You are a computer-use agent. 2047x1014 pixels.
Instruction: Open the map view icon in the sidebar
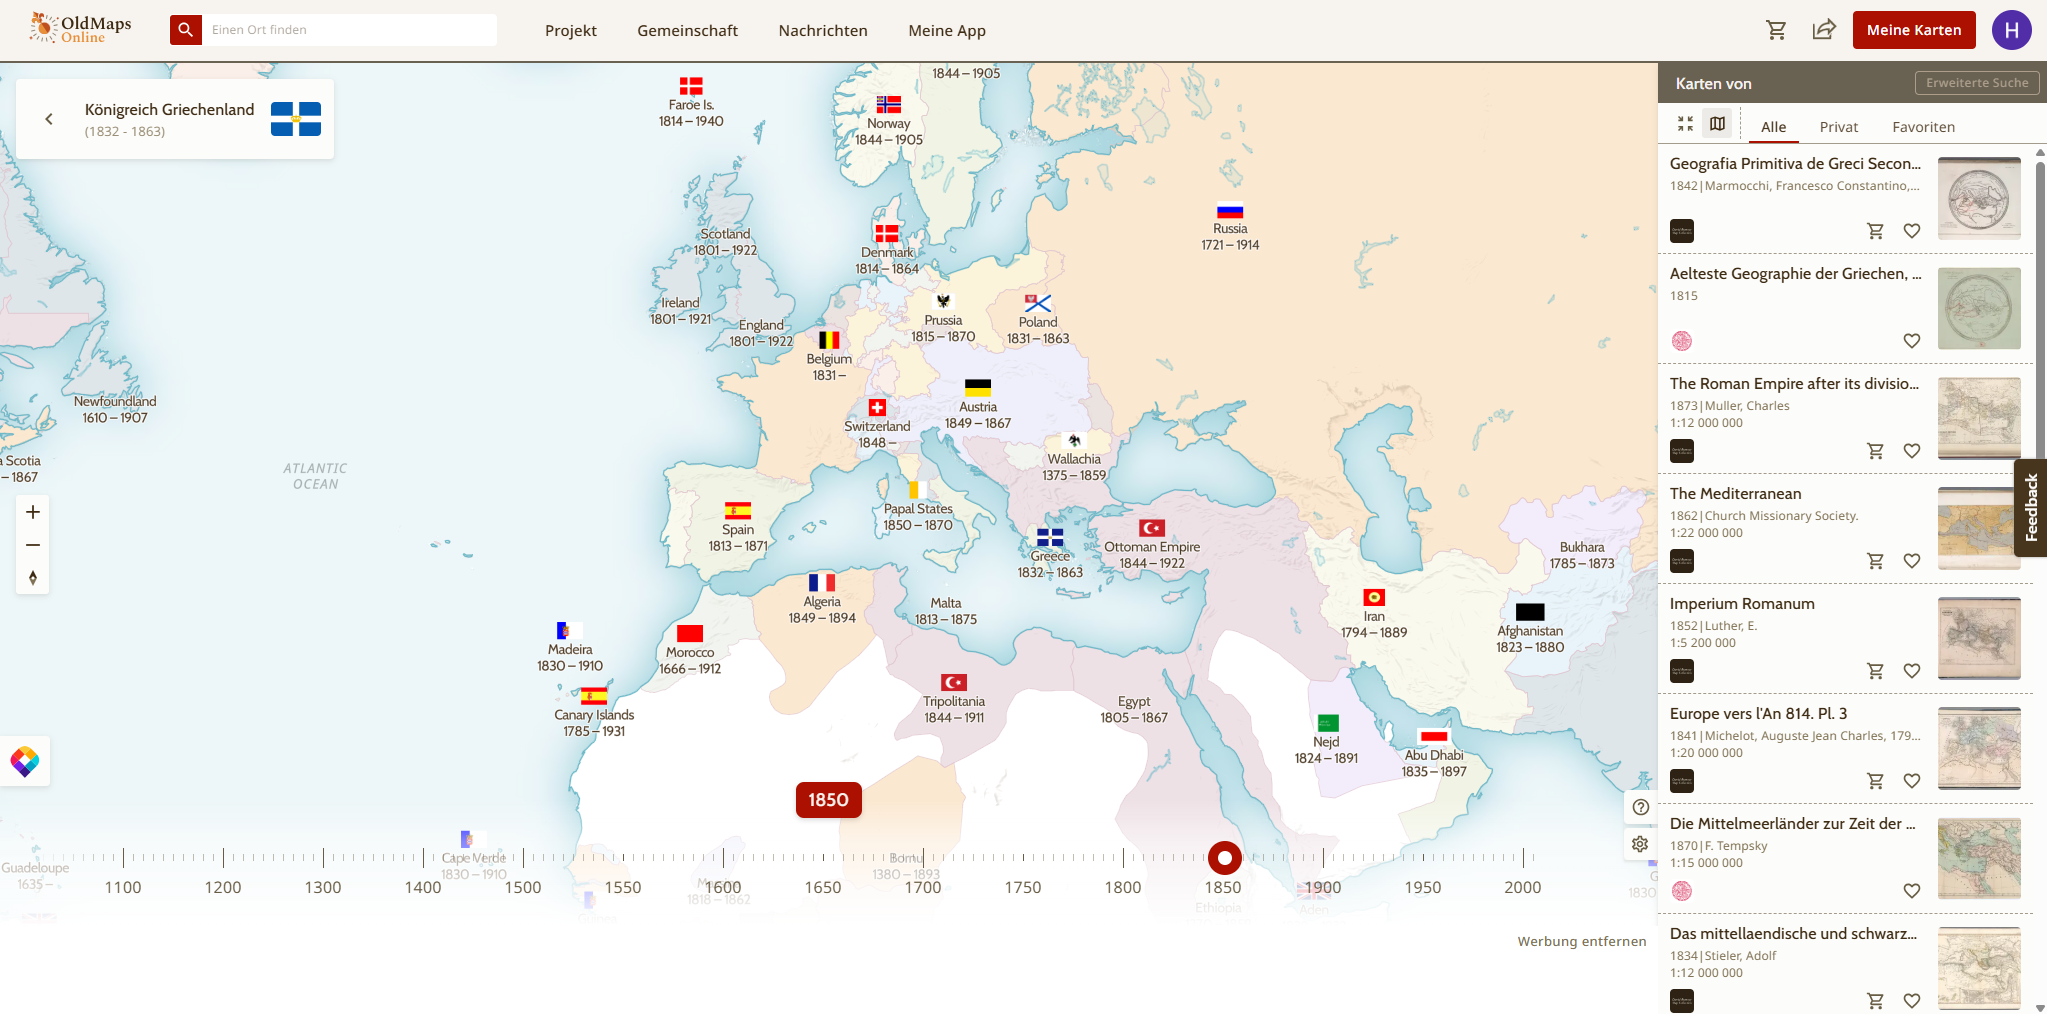click(x=1718, y=123)
